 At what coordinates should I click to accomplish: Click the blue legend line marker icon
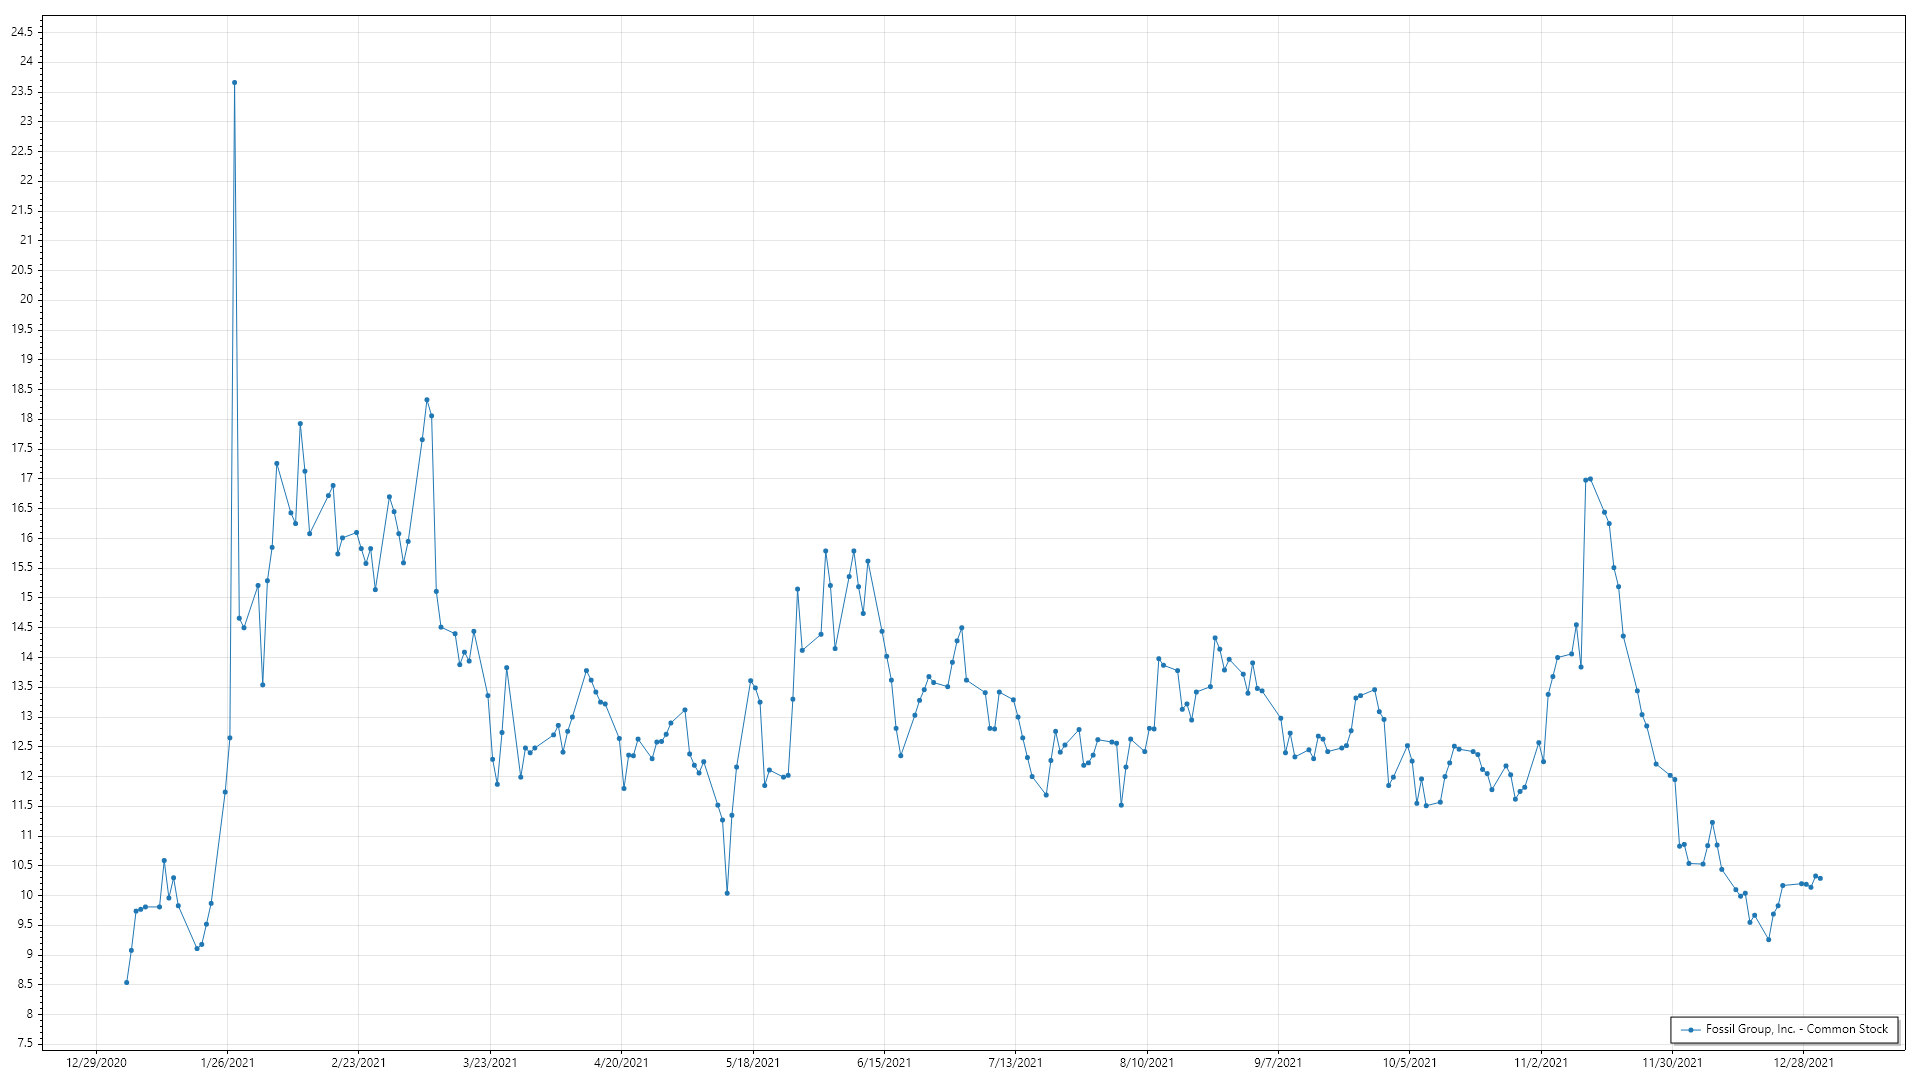(x=1691, y=1030)
